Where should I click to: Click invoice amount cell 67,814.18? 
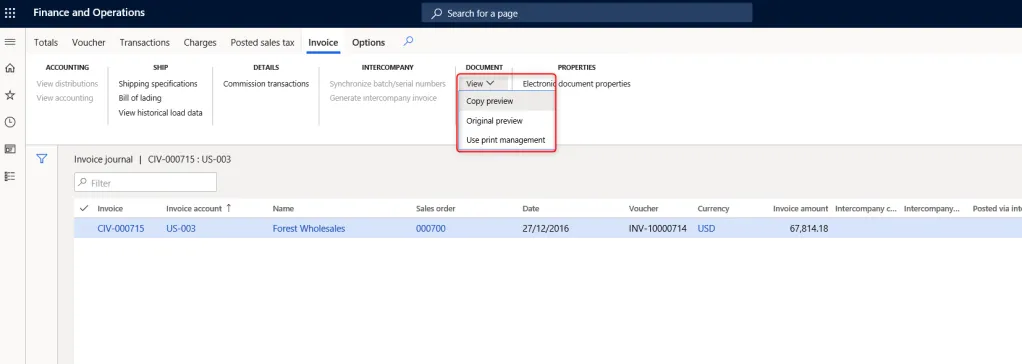coord(808,228)
